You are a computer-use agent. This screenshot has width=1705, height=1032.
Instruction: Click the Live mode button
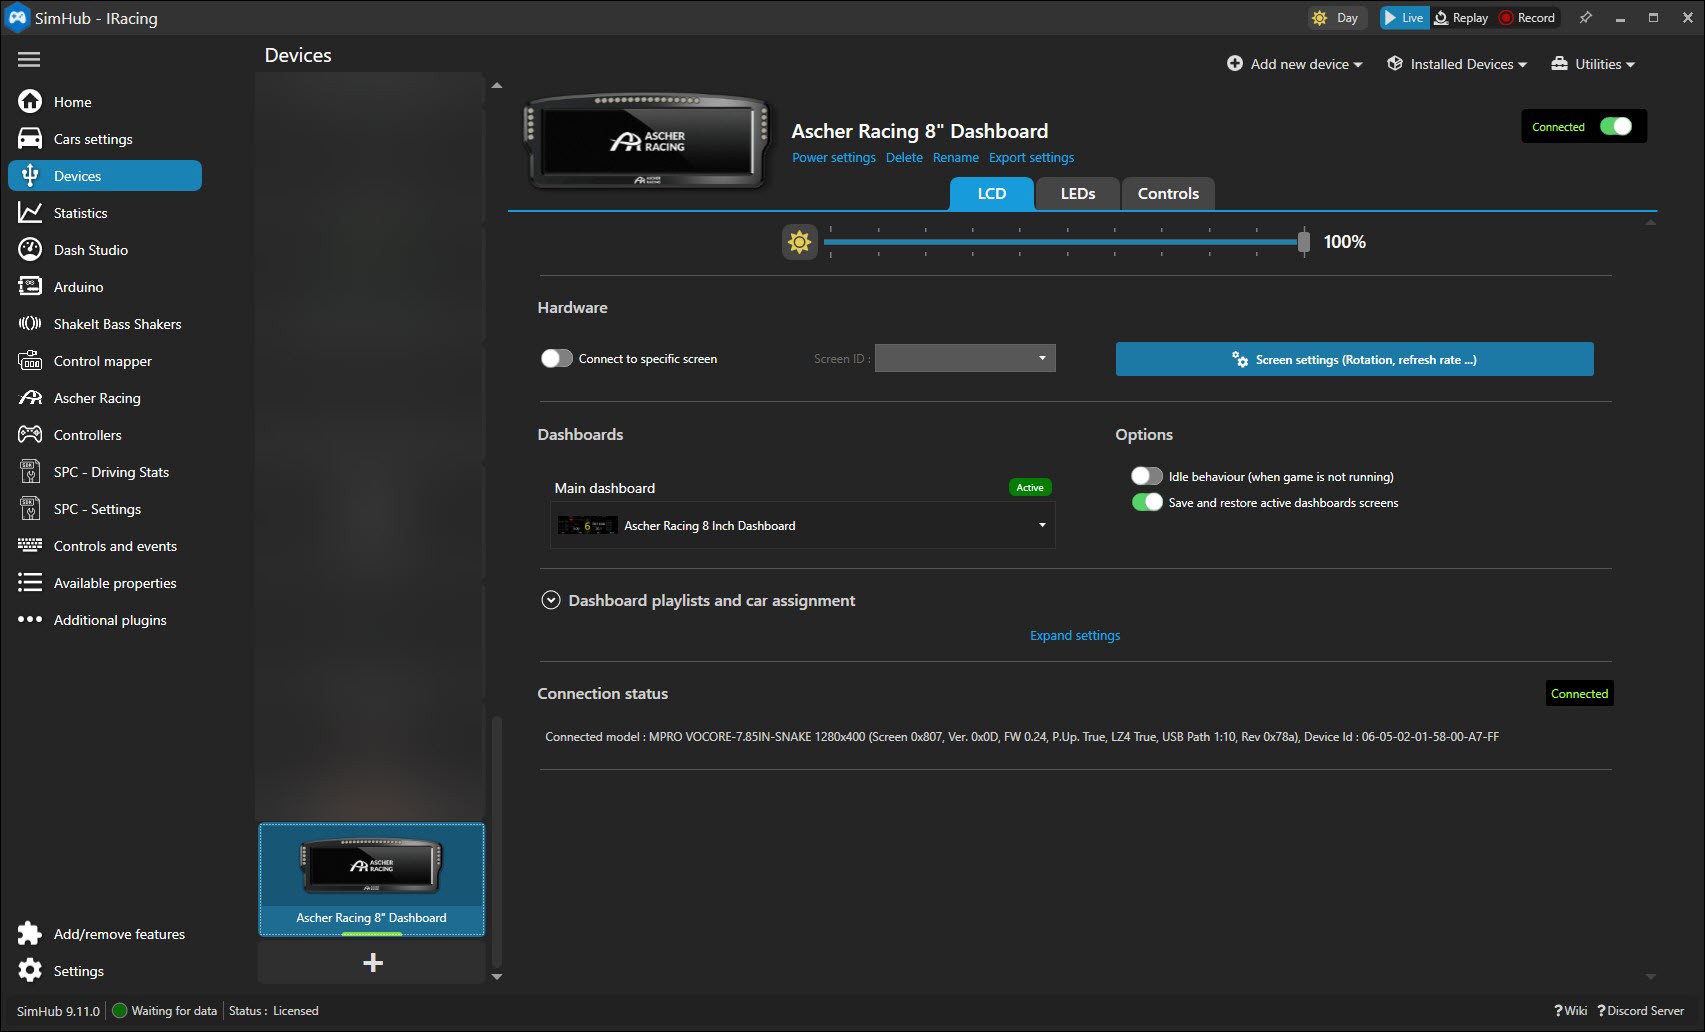pyautogui.click(x=1404, y=18)
